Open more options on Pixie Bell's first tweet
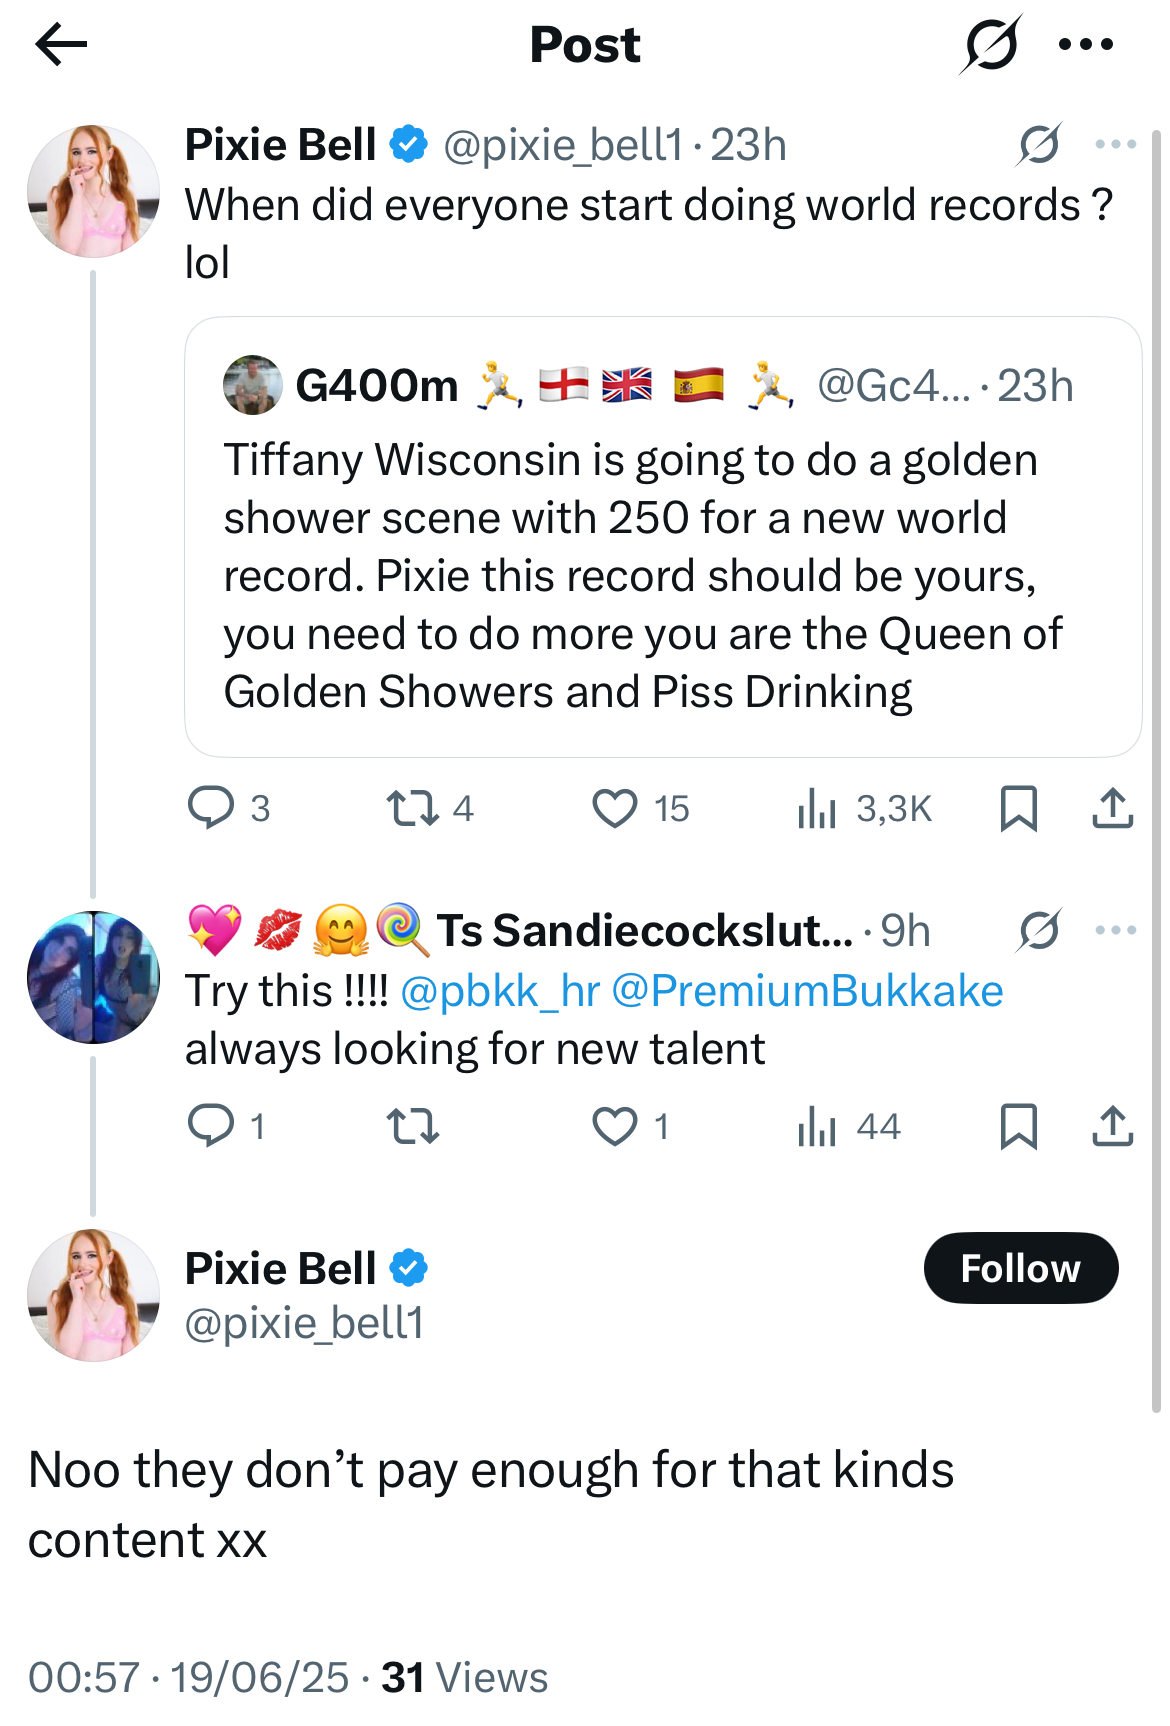1170x1726 pixels. 1115,145
